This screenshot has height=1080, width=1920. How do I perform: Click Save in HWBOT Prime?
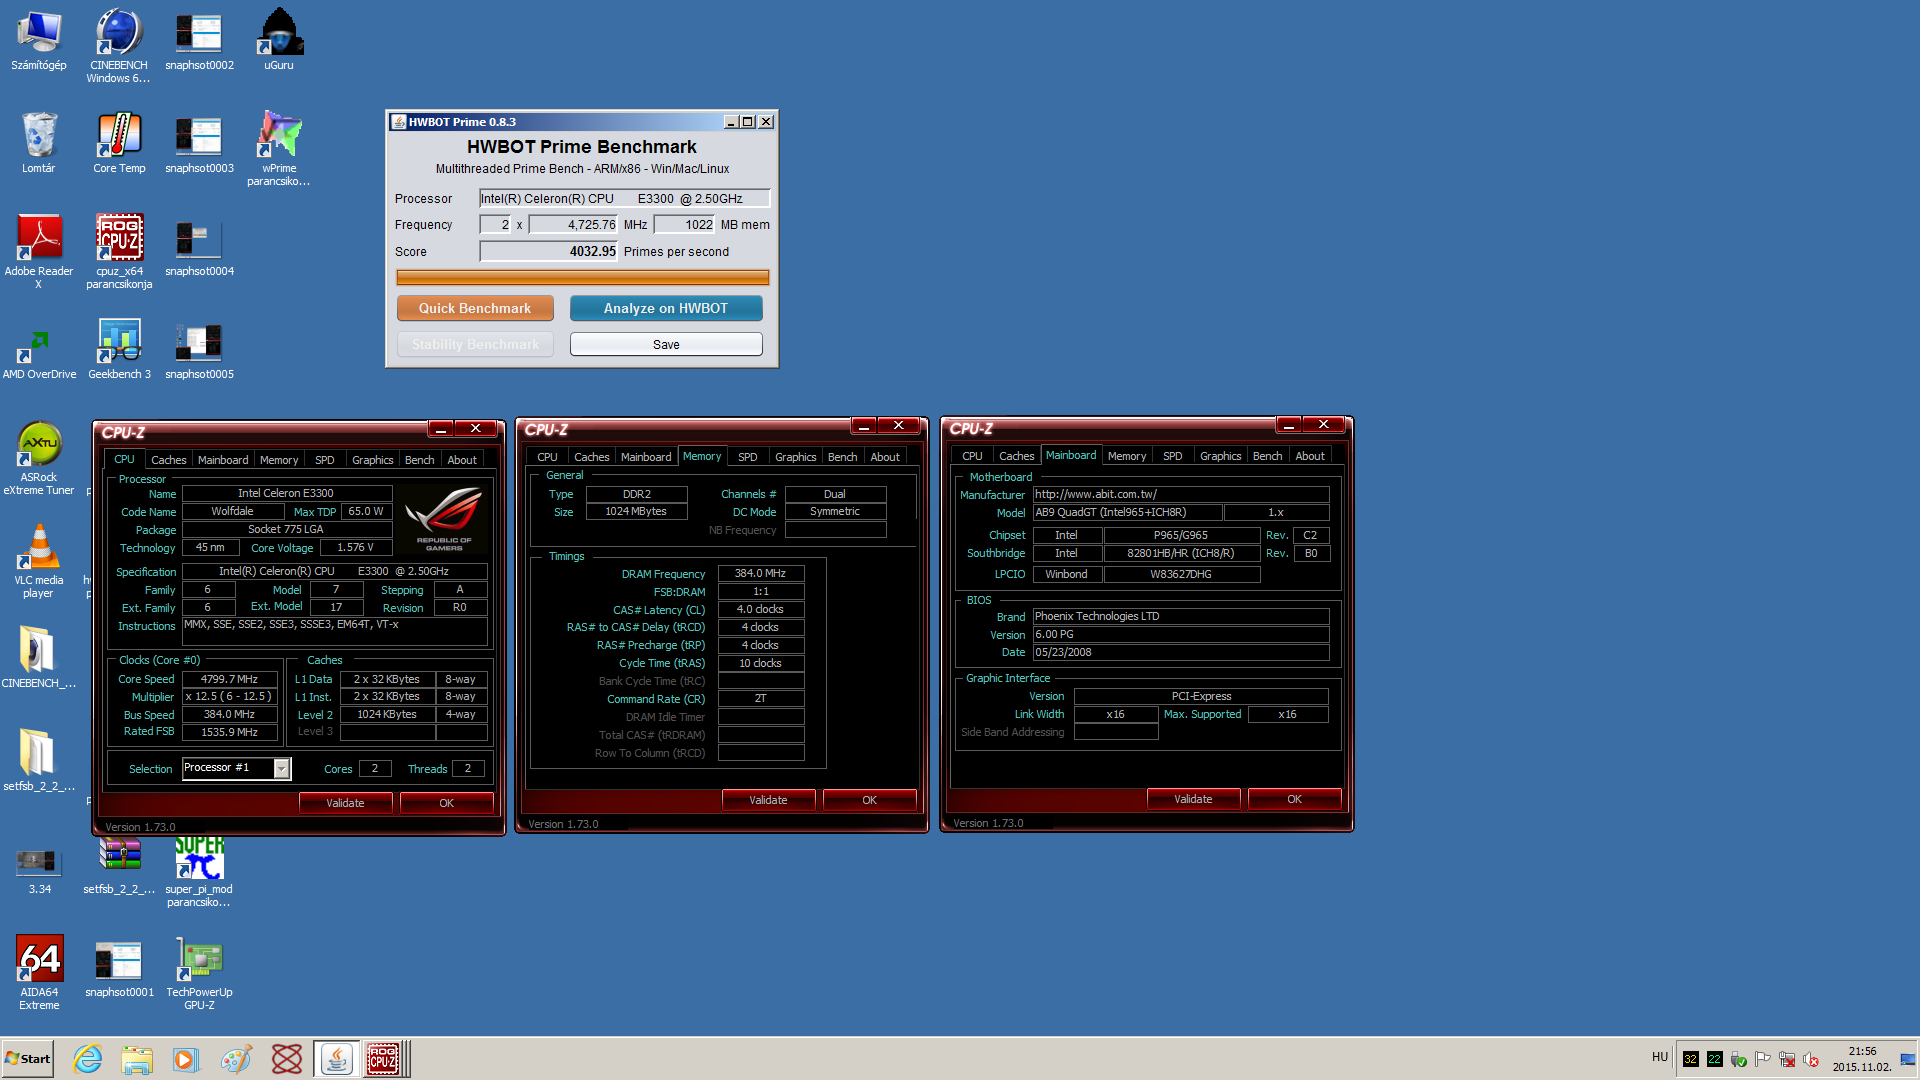pos(666,344)
